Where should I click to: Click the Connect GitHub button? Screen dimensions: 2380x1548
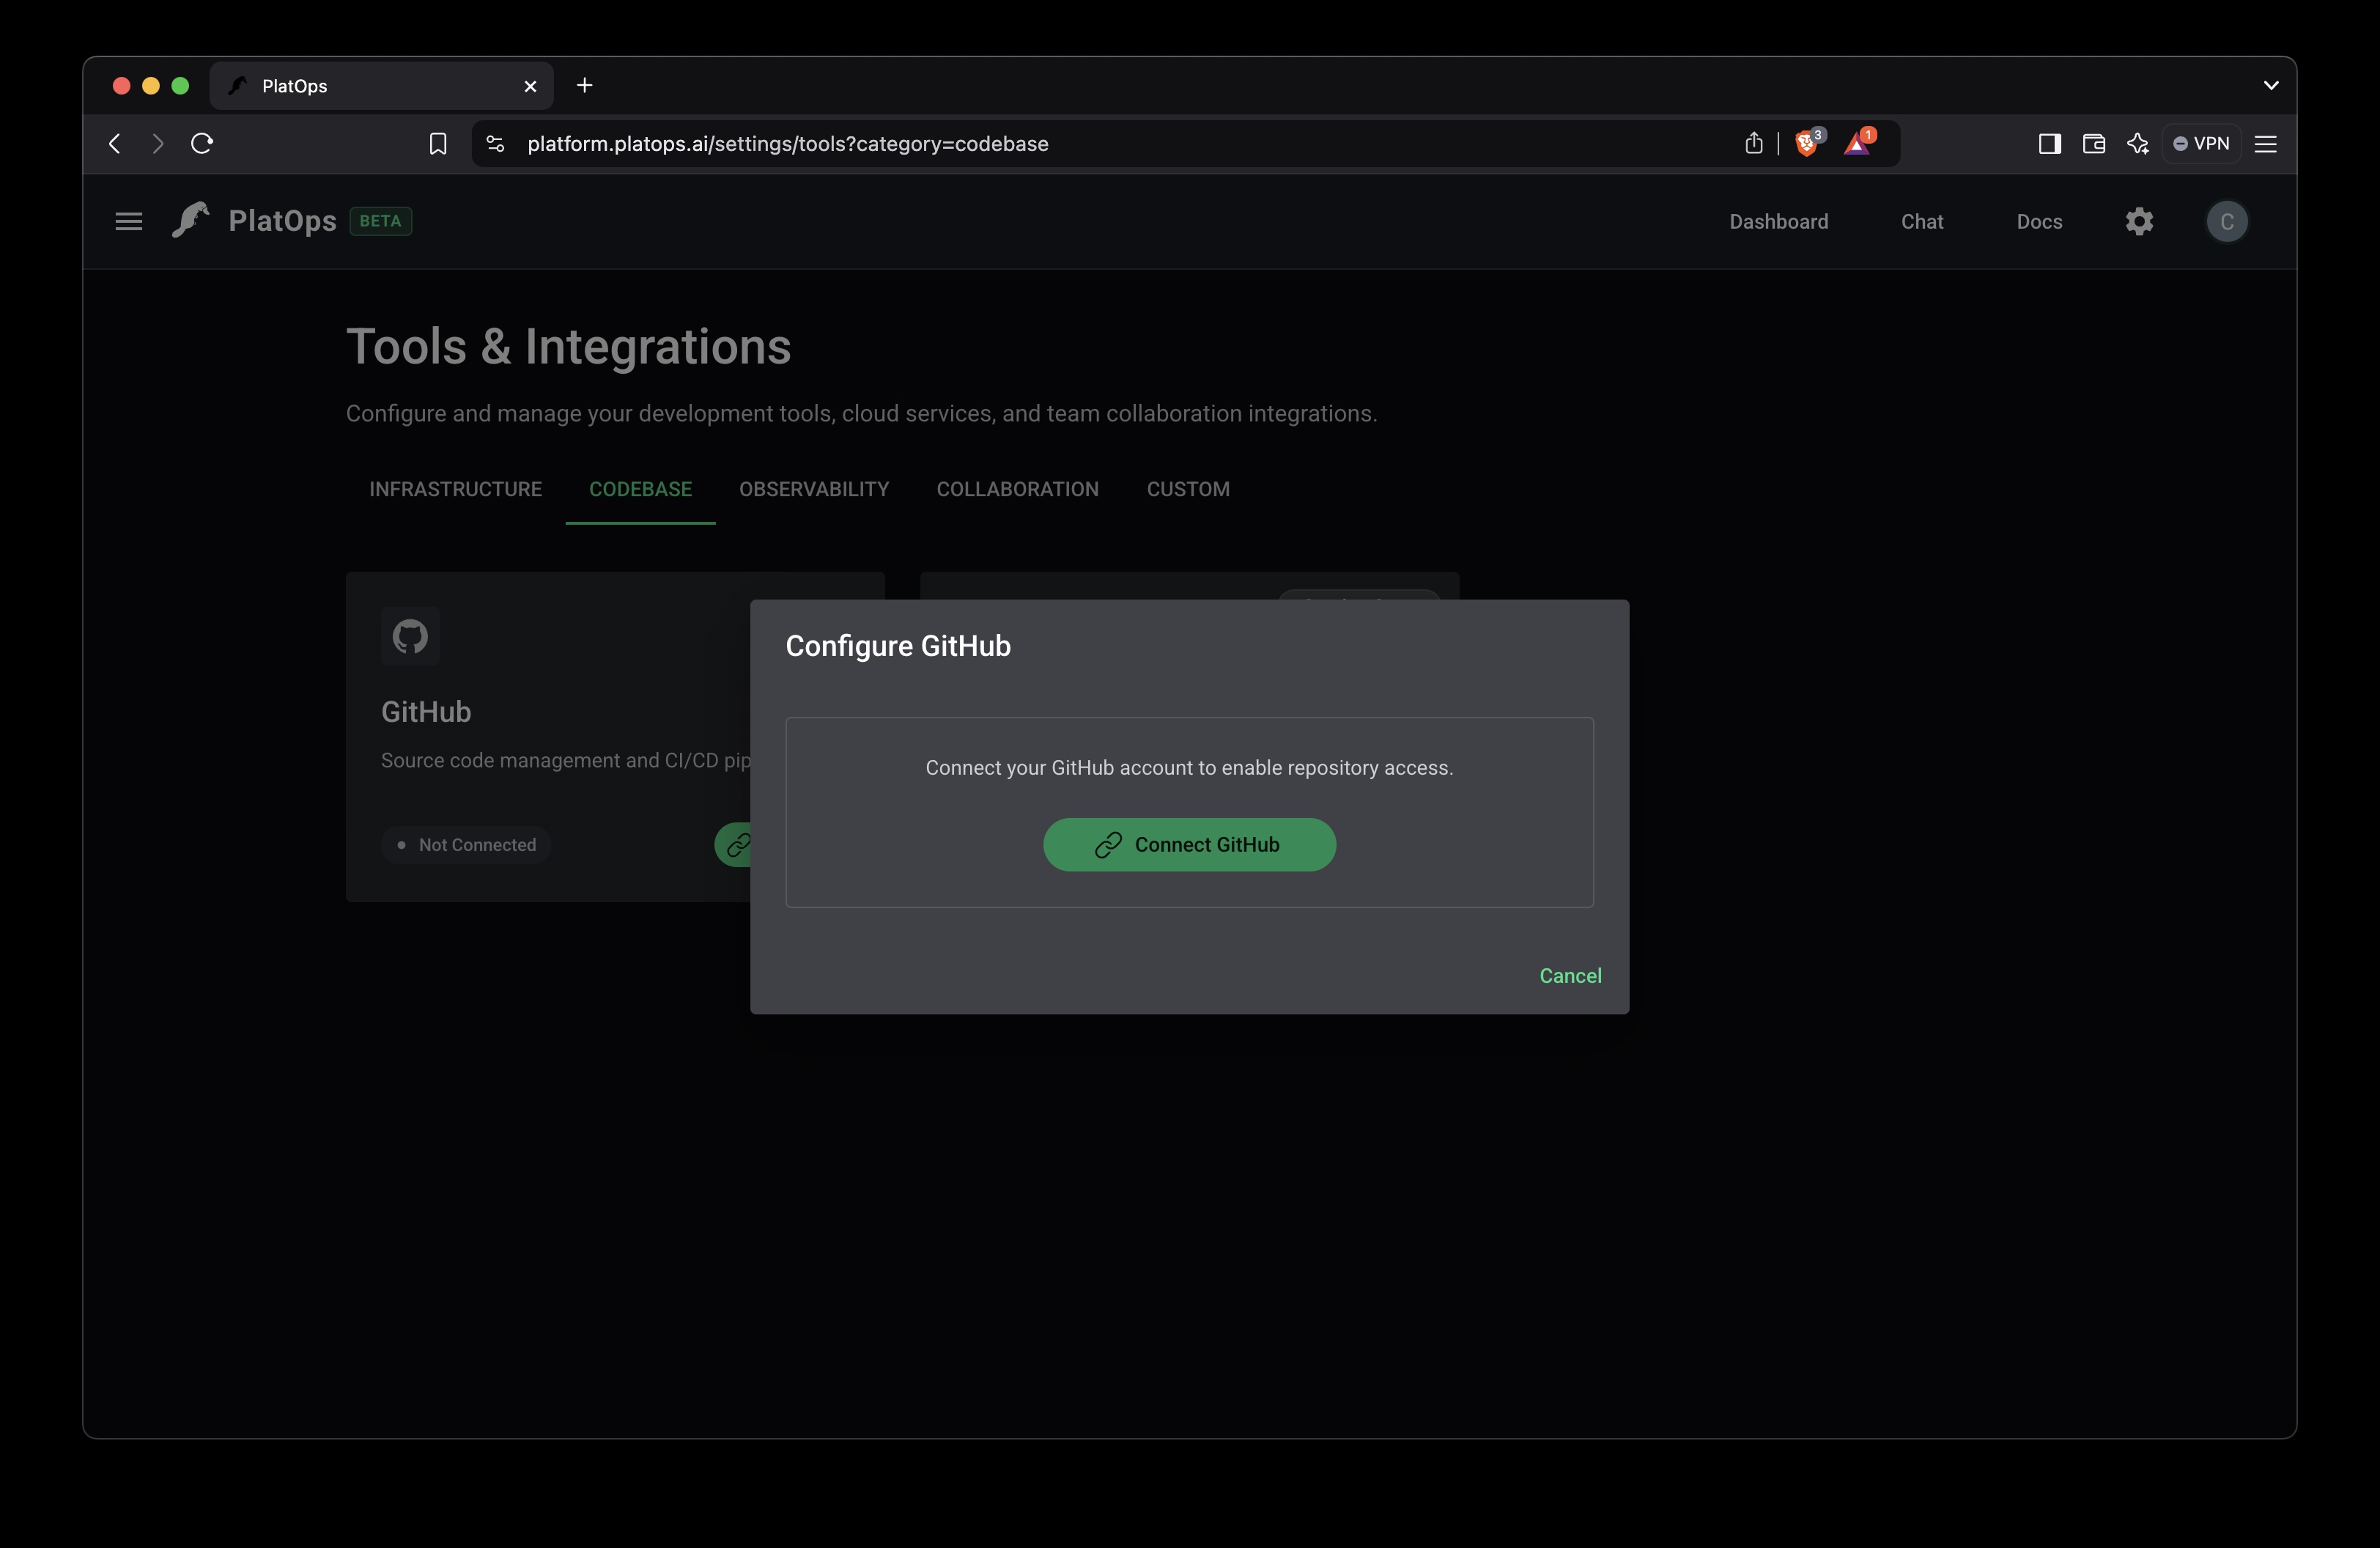click(x=1189, y=845)
